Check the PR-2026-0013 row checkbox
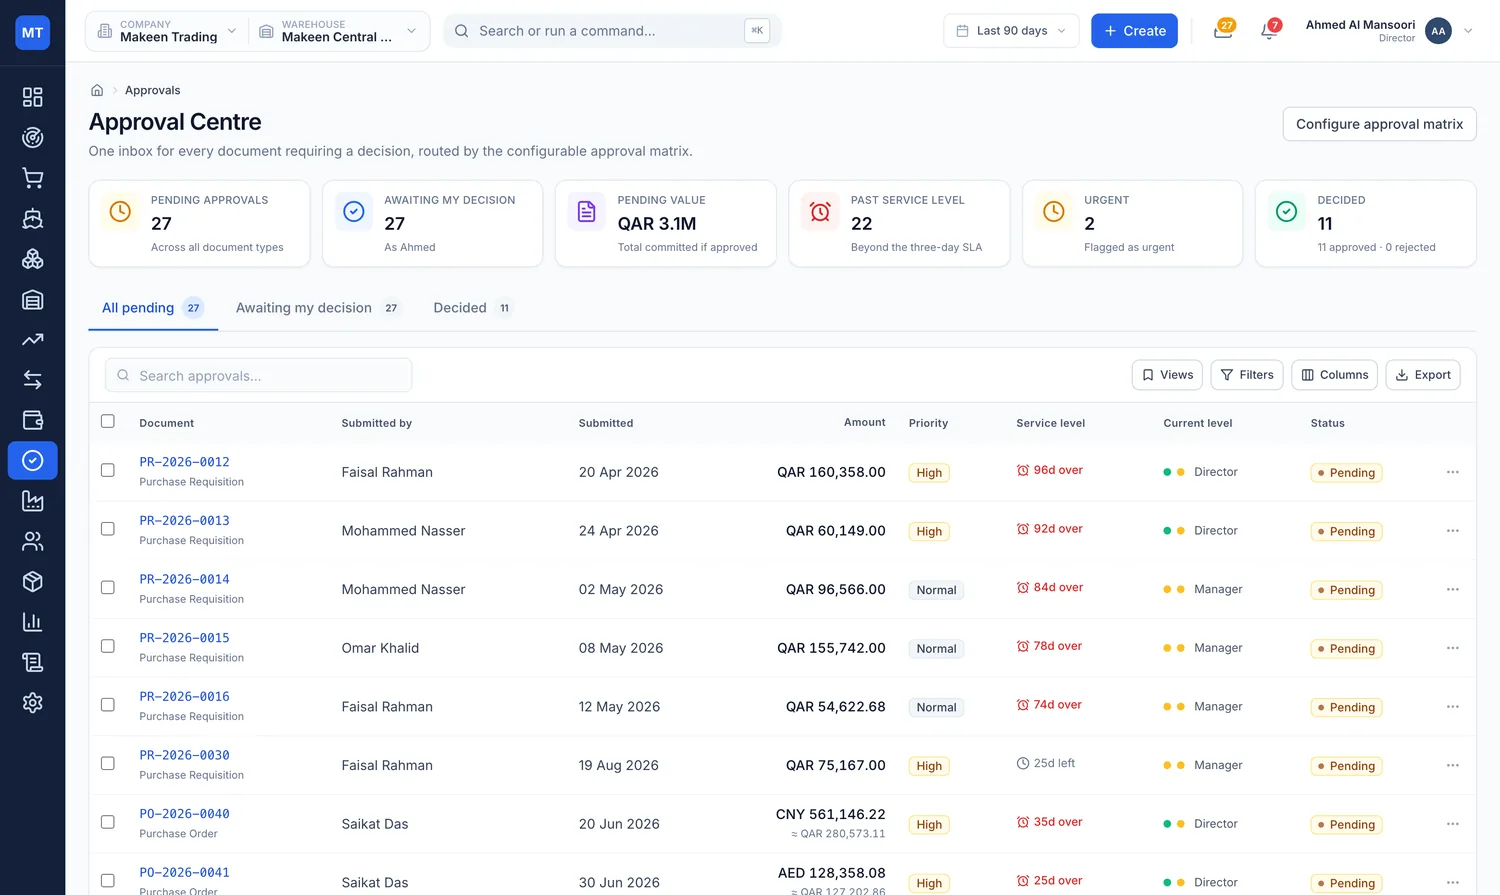The image size is (1500, 895). [108, 528]
